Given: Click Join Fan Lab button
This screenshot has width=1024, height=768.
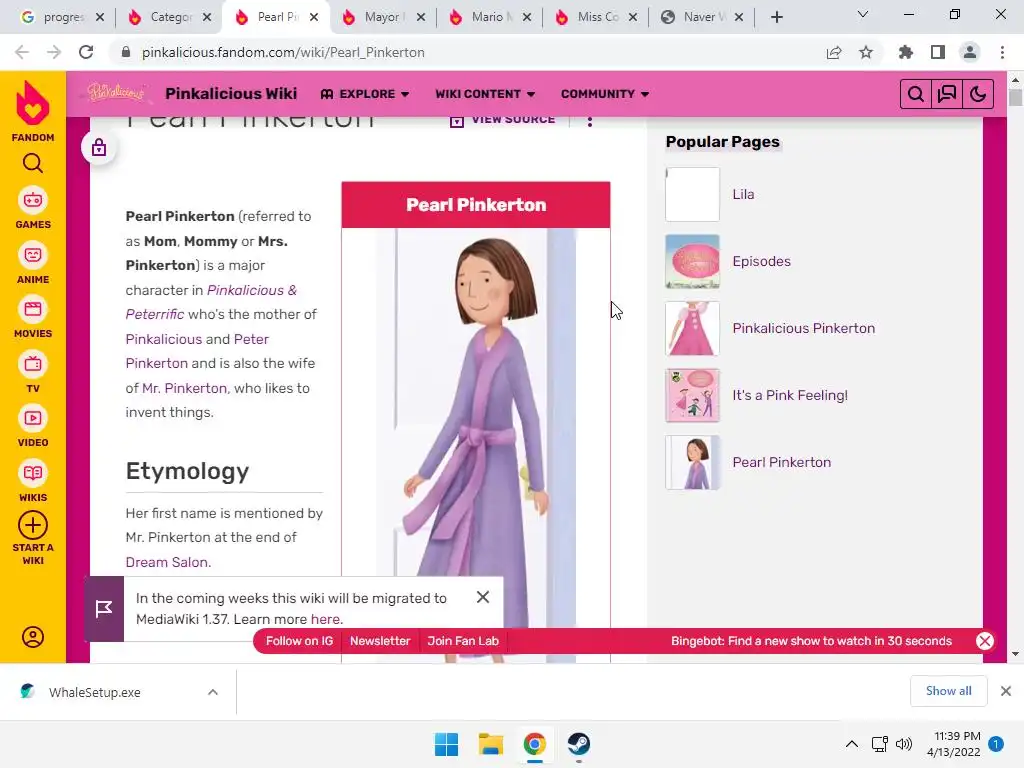Looking at the screenshot, I should click(463, 641).
